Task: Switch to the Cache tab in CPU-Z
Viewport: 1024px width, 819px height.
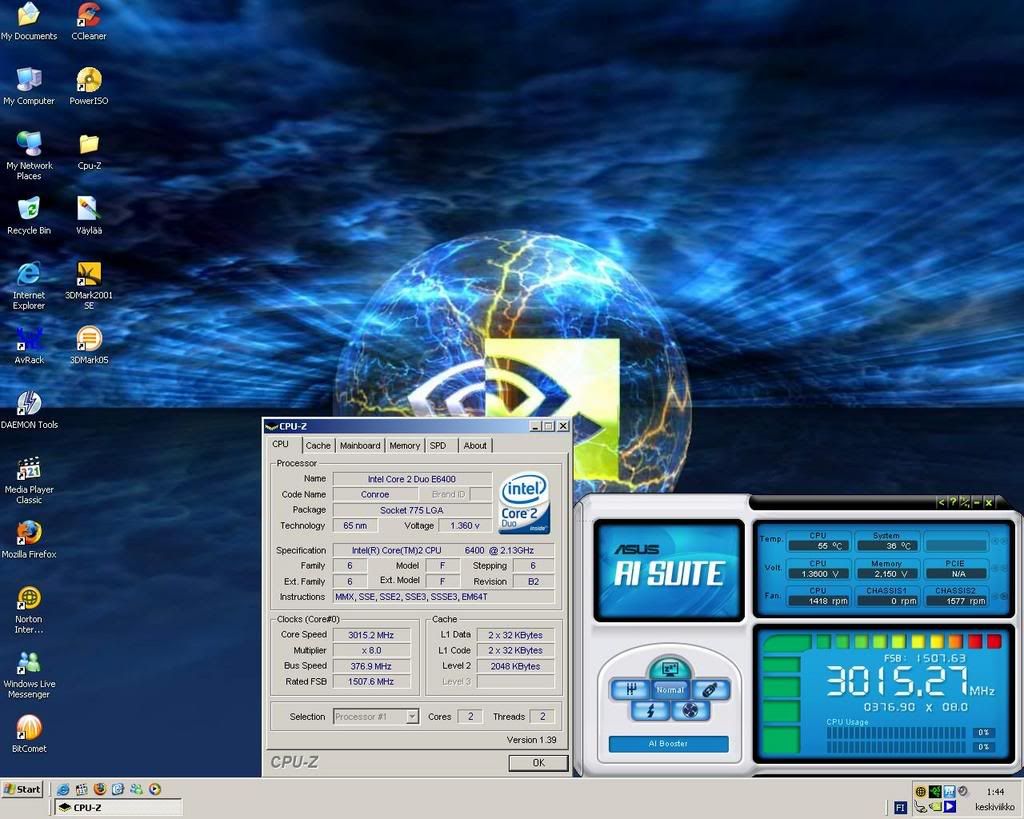Action: 318,446
